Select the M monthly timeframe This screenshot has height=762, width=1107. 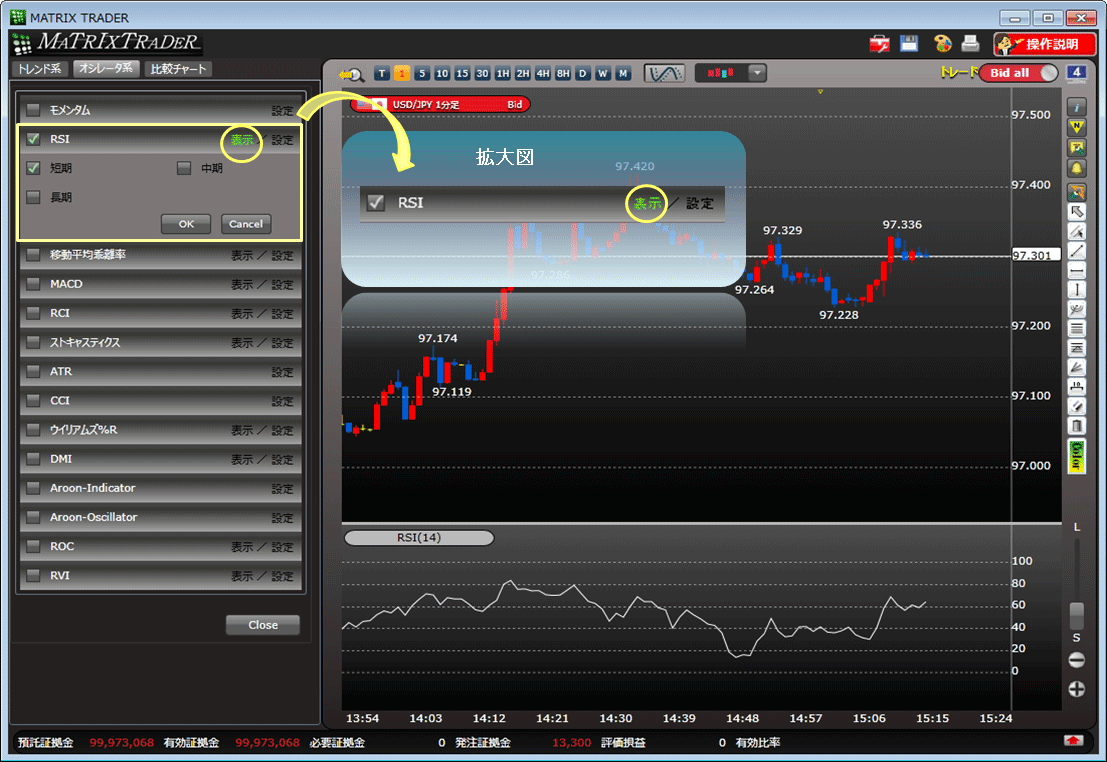[x=623, y=73]
